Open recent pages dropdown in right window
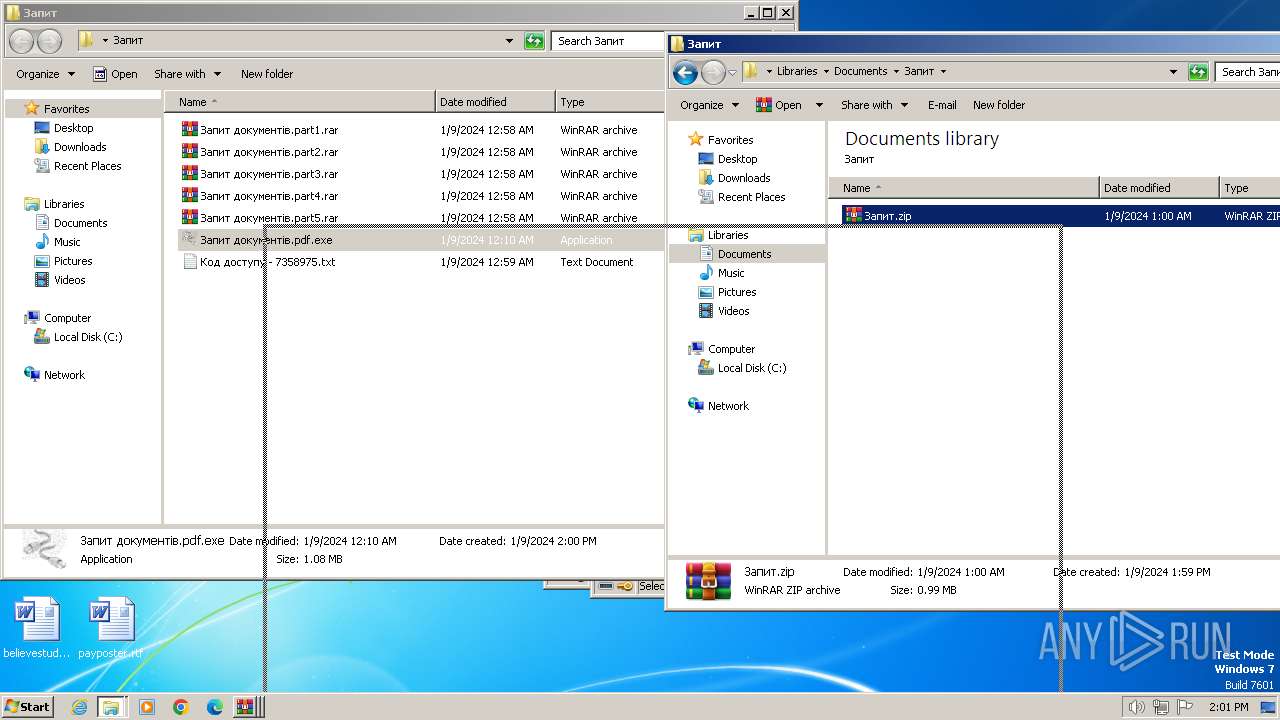This screenshot has width=1280, height=720. 732,72
